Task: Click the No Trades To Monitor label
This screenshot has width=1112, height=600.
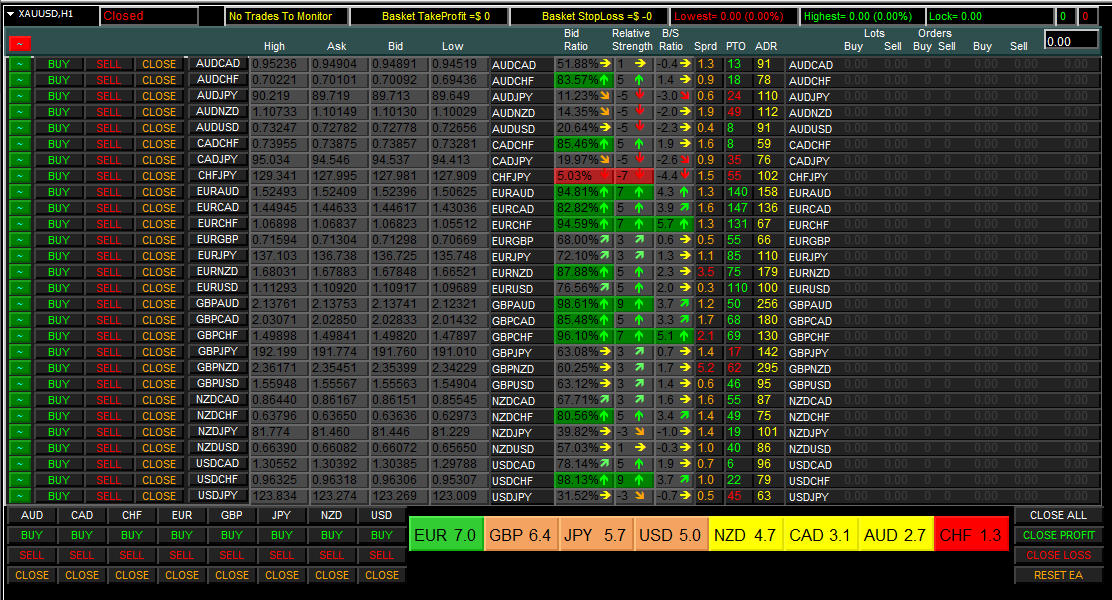Action: (x=287, y=16)
